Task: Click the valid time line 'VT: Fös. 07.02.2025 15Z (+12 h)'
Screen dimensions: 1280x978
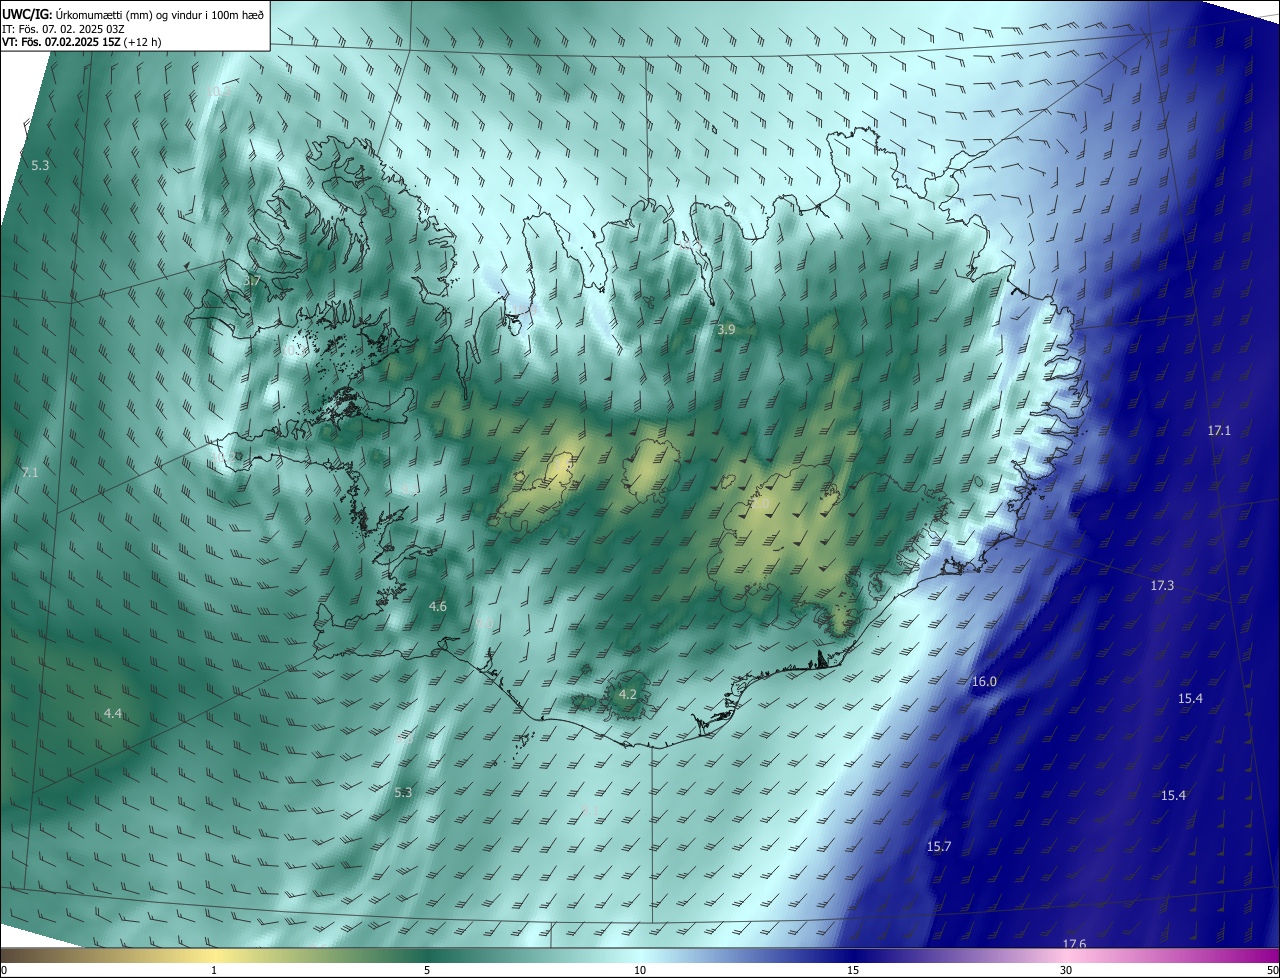Action: (82, 42)
